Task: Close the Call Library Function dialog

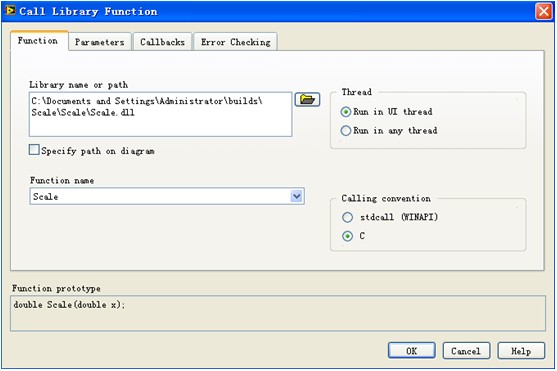Action: coord(544,11)
